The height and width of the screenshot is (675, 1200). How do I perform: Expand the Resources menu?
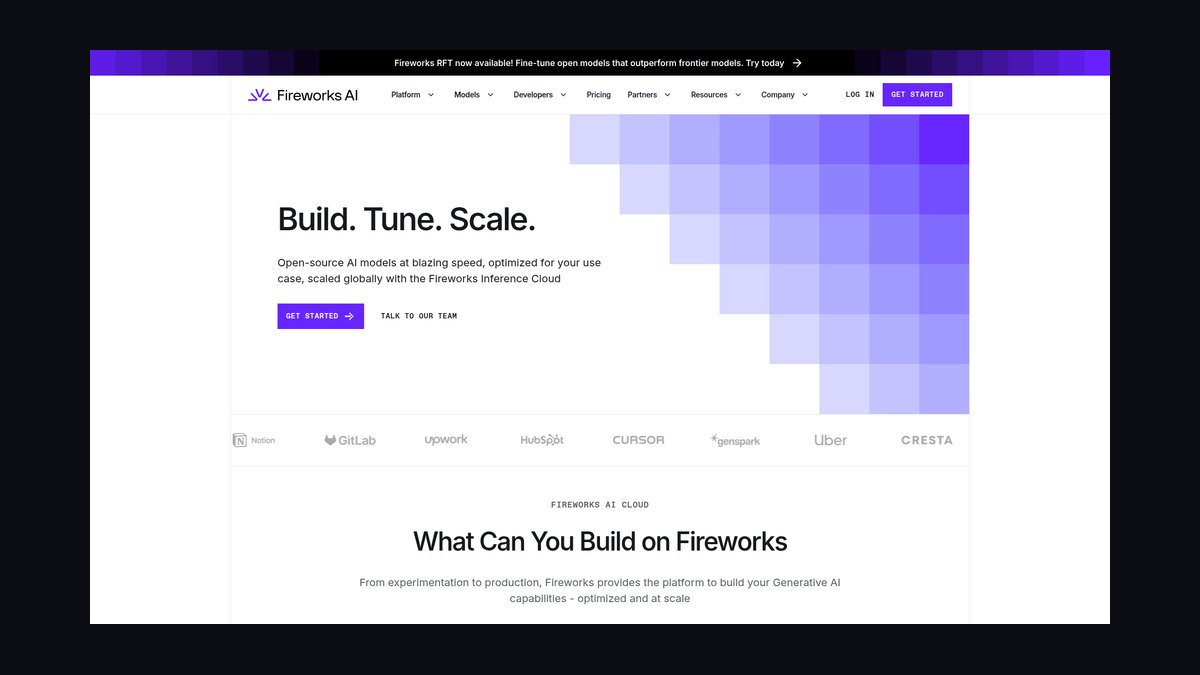pyautogui.click(x=716, y=95)
